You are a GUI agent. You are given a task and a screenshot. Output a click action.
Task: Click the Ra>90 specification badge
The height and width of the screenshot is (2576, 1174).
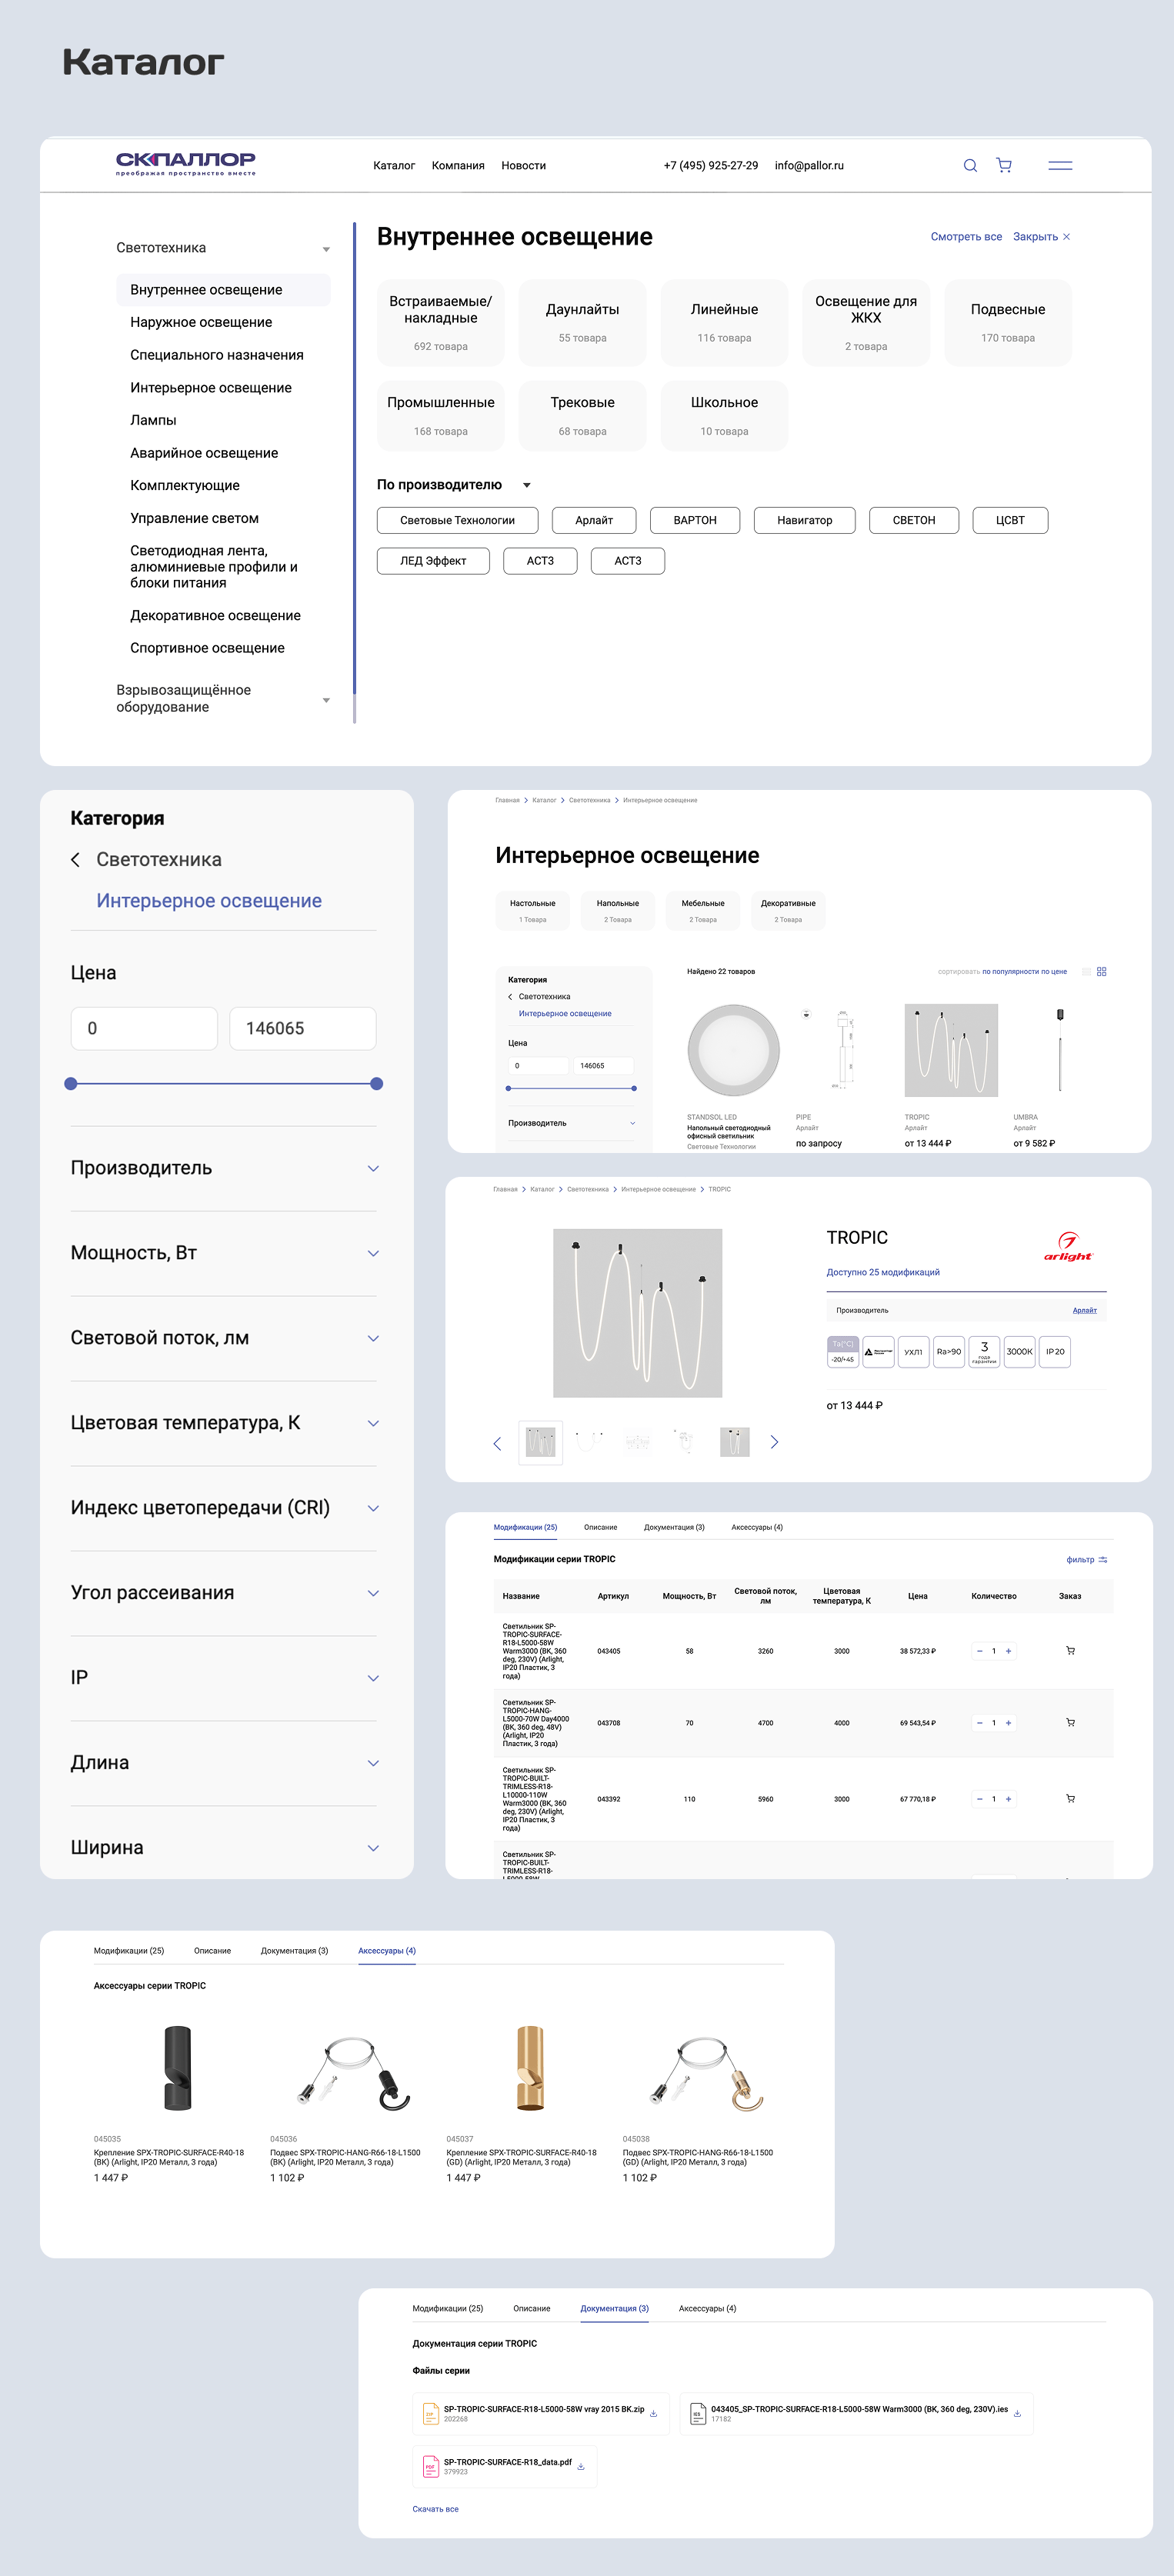coord(949,1352)
